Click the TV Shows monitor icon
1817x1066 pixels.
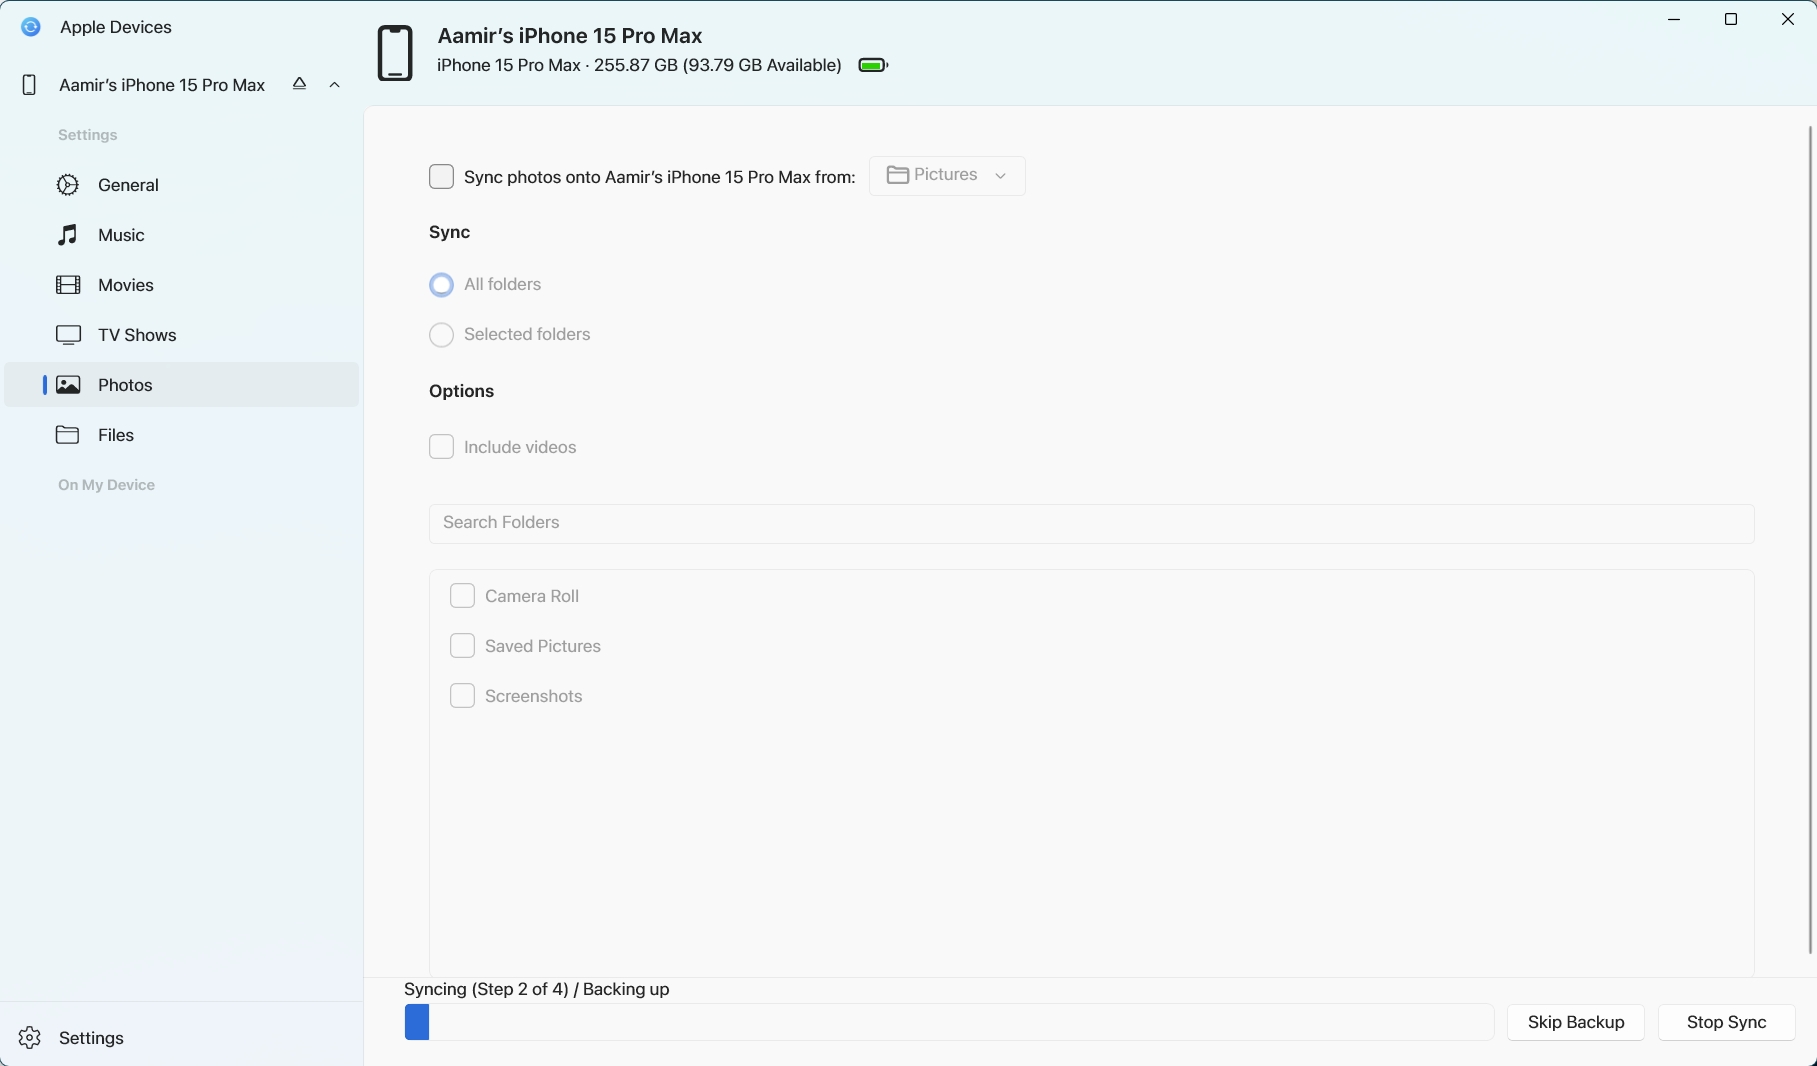pyautogui.click(x=68, y=335)
